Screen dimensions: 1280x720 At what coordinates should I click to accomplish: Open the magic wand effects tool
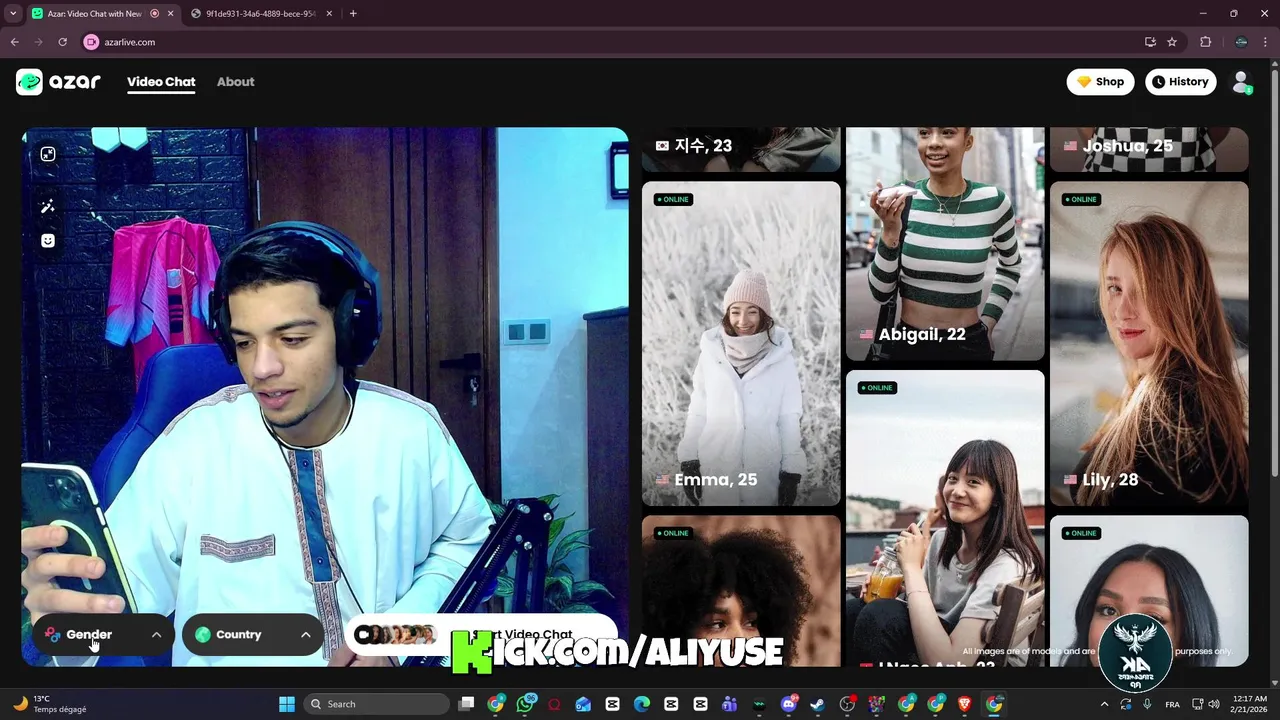tap(48, 207)
